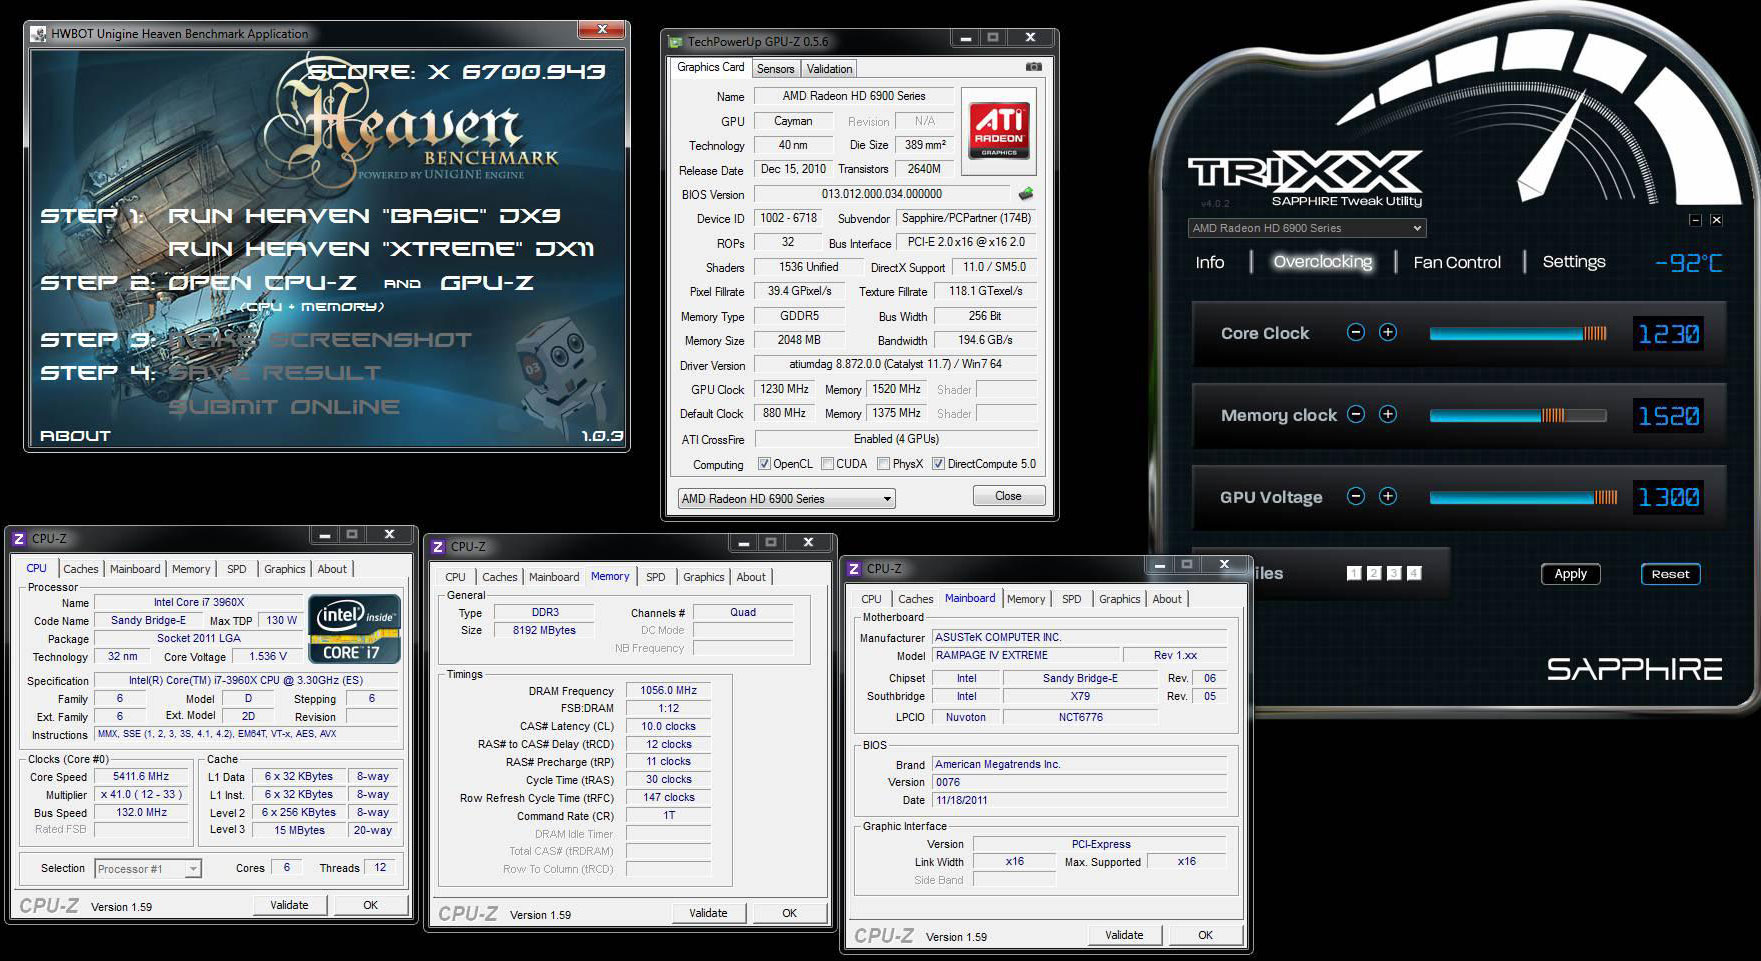
Task: Open the Fan Control tab in TRIXX
Action: (1457, 263)
